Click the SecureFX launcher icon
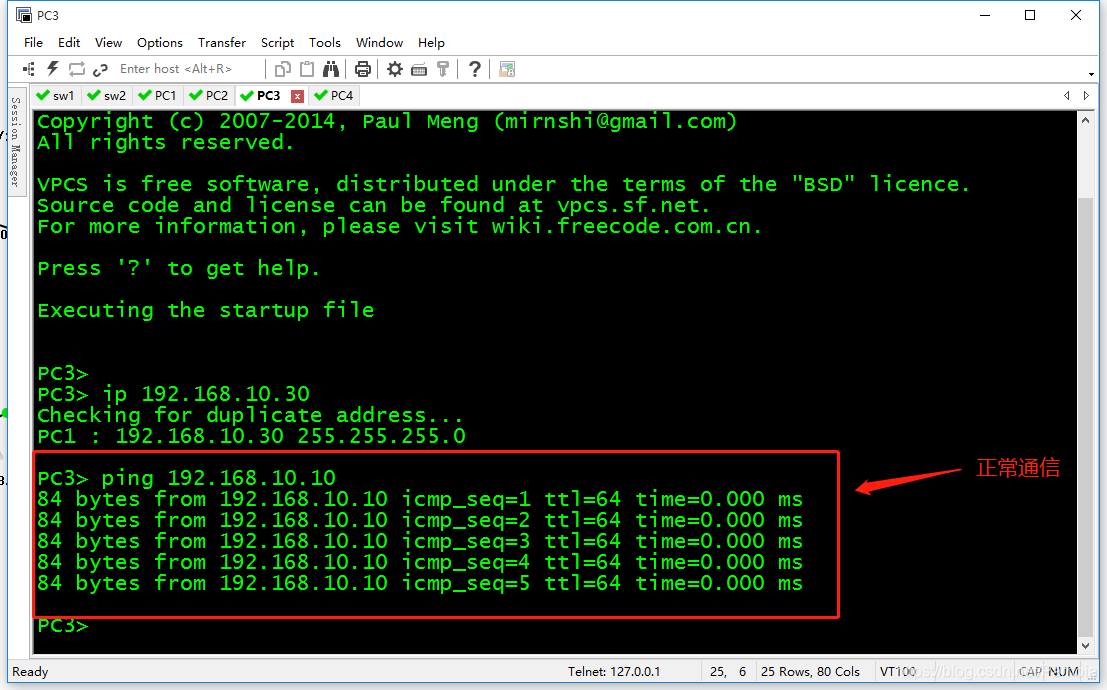 tap(507, 69)
